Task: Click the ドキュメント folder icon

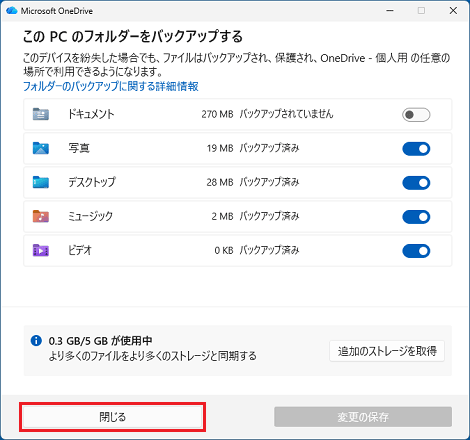Action: pos(41,114)
